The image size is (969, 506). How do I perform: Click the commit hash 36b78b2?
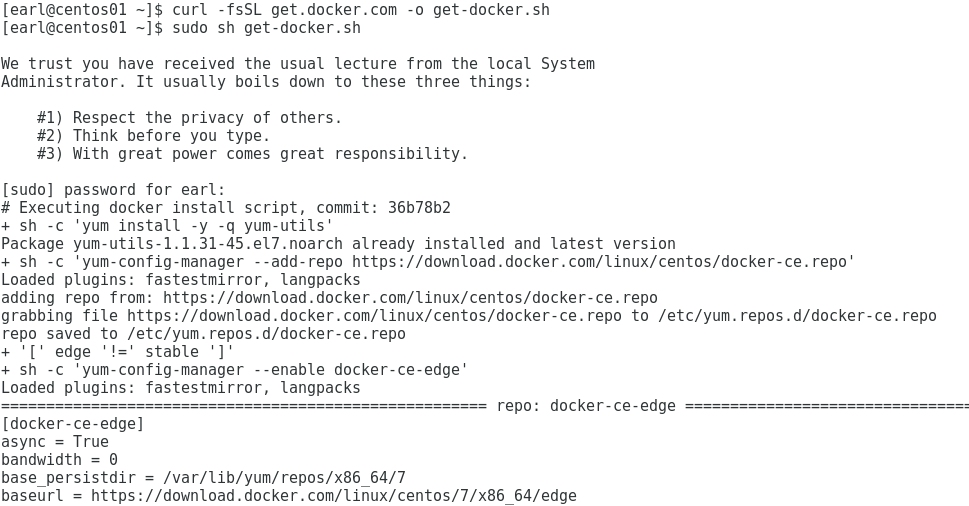419,208
